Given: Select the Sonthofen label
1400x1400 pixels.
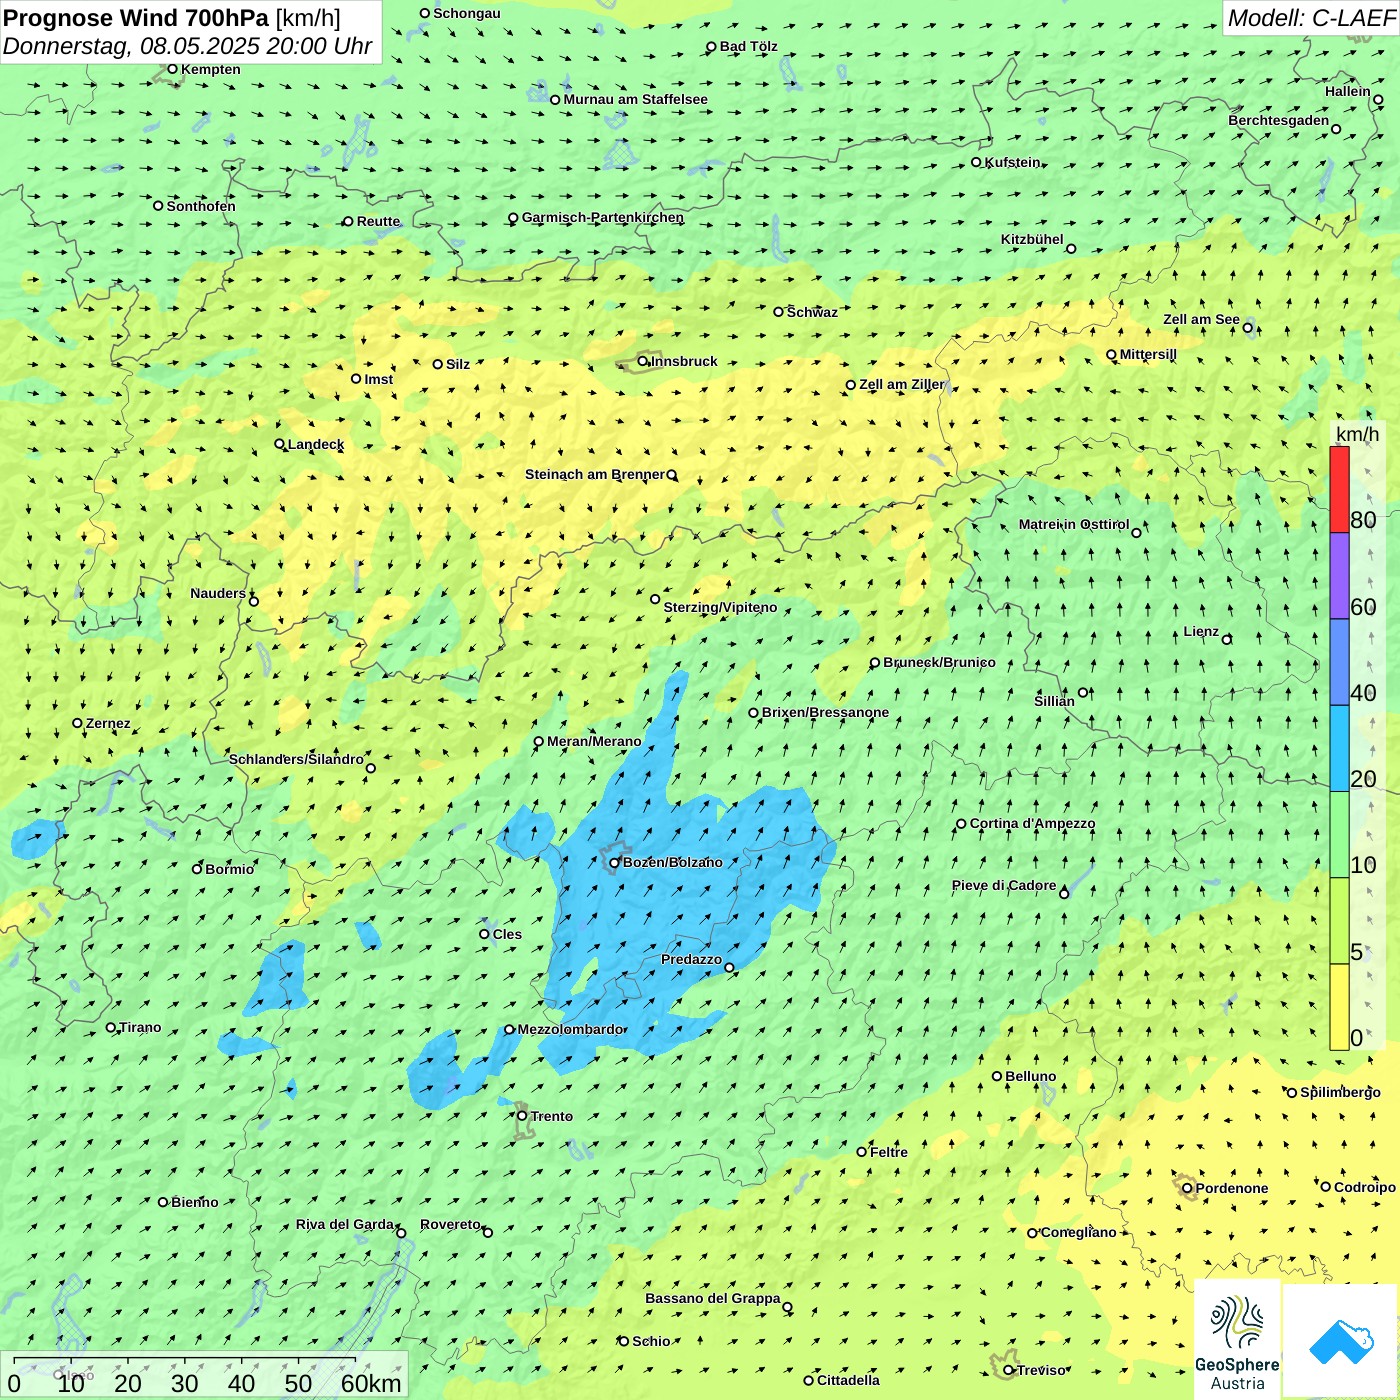Looking at the screenshot, I should pyautogui.click(x=201, y=206).
